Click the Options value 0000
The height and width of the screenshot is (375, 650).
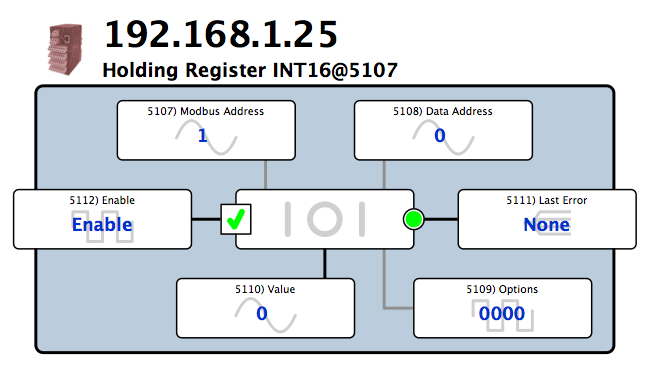pyautogui.click(x=502, y=313)
